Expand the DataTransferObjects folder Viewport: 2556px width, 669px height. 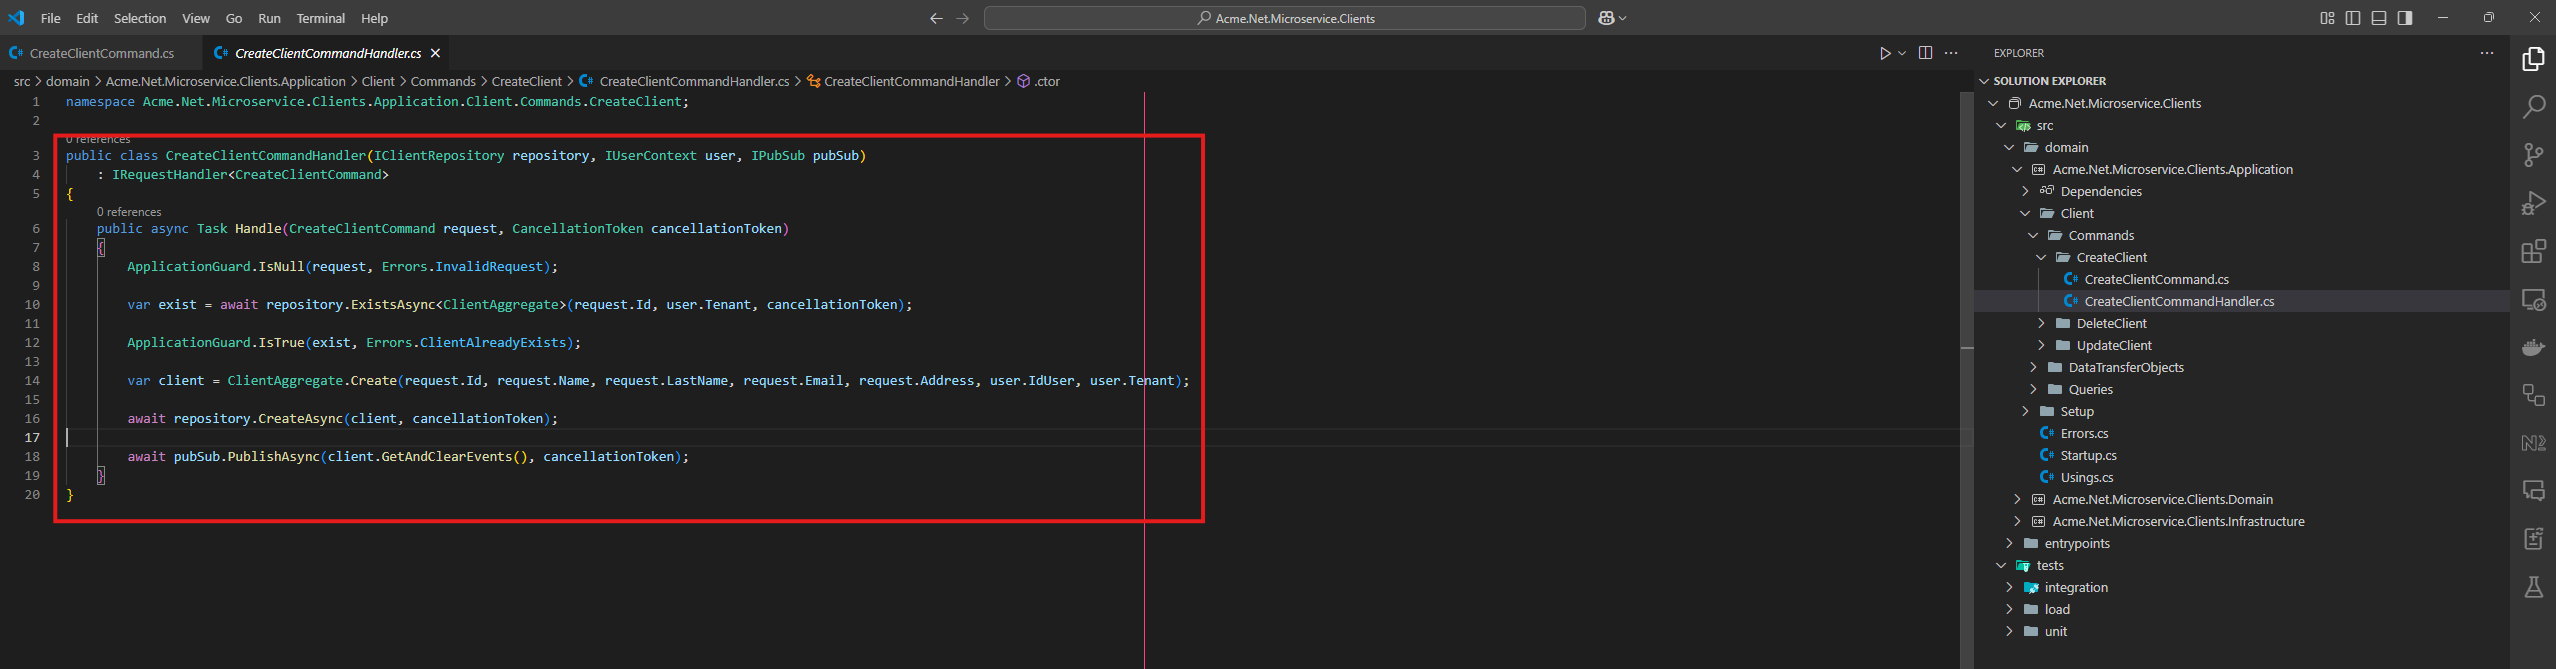tap(2033, 367)
